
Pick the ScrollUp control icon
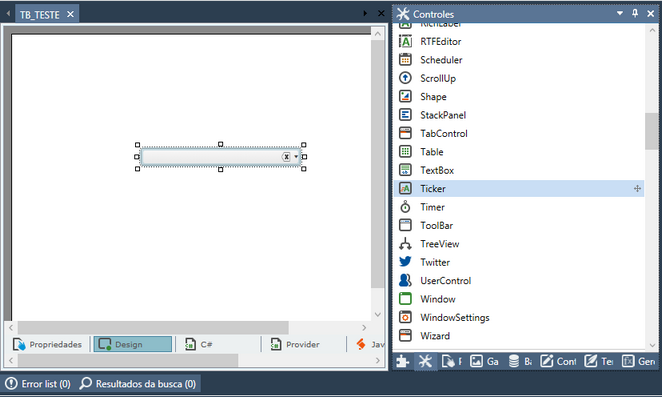click(405, 78)
